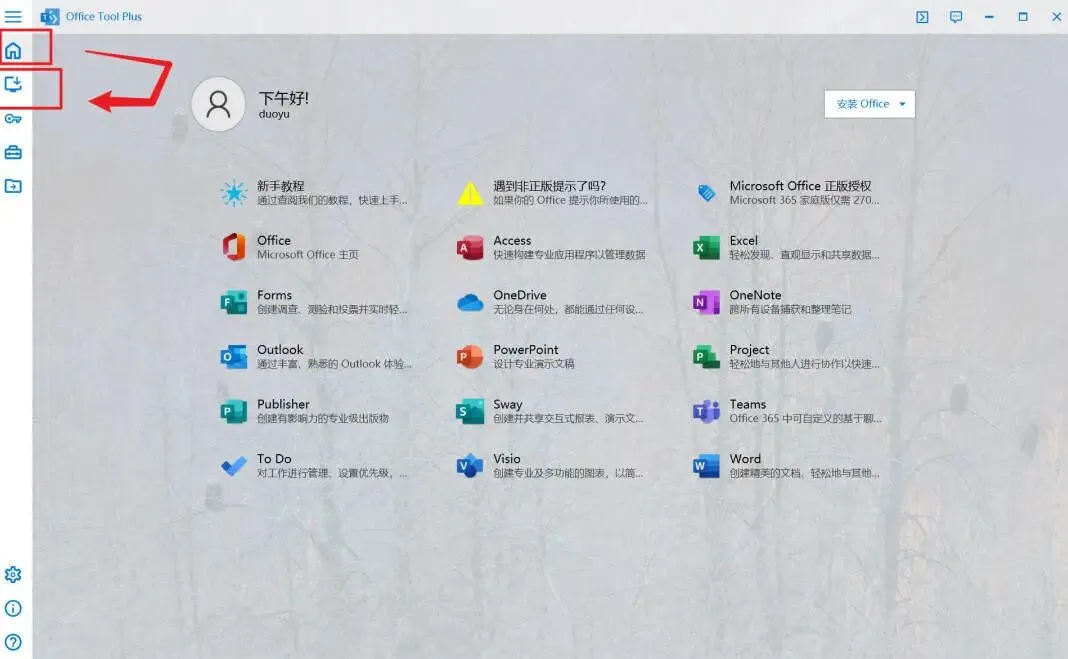Viewport: 1068px width, 659px height.
Task: Click the Sway app icon
Action: click(470, 411)
